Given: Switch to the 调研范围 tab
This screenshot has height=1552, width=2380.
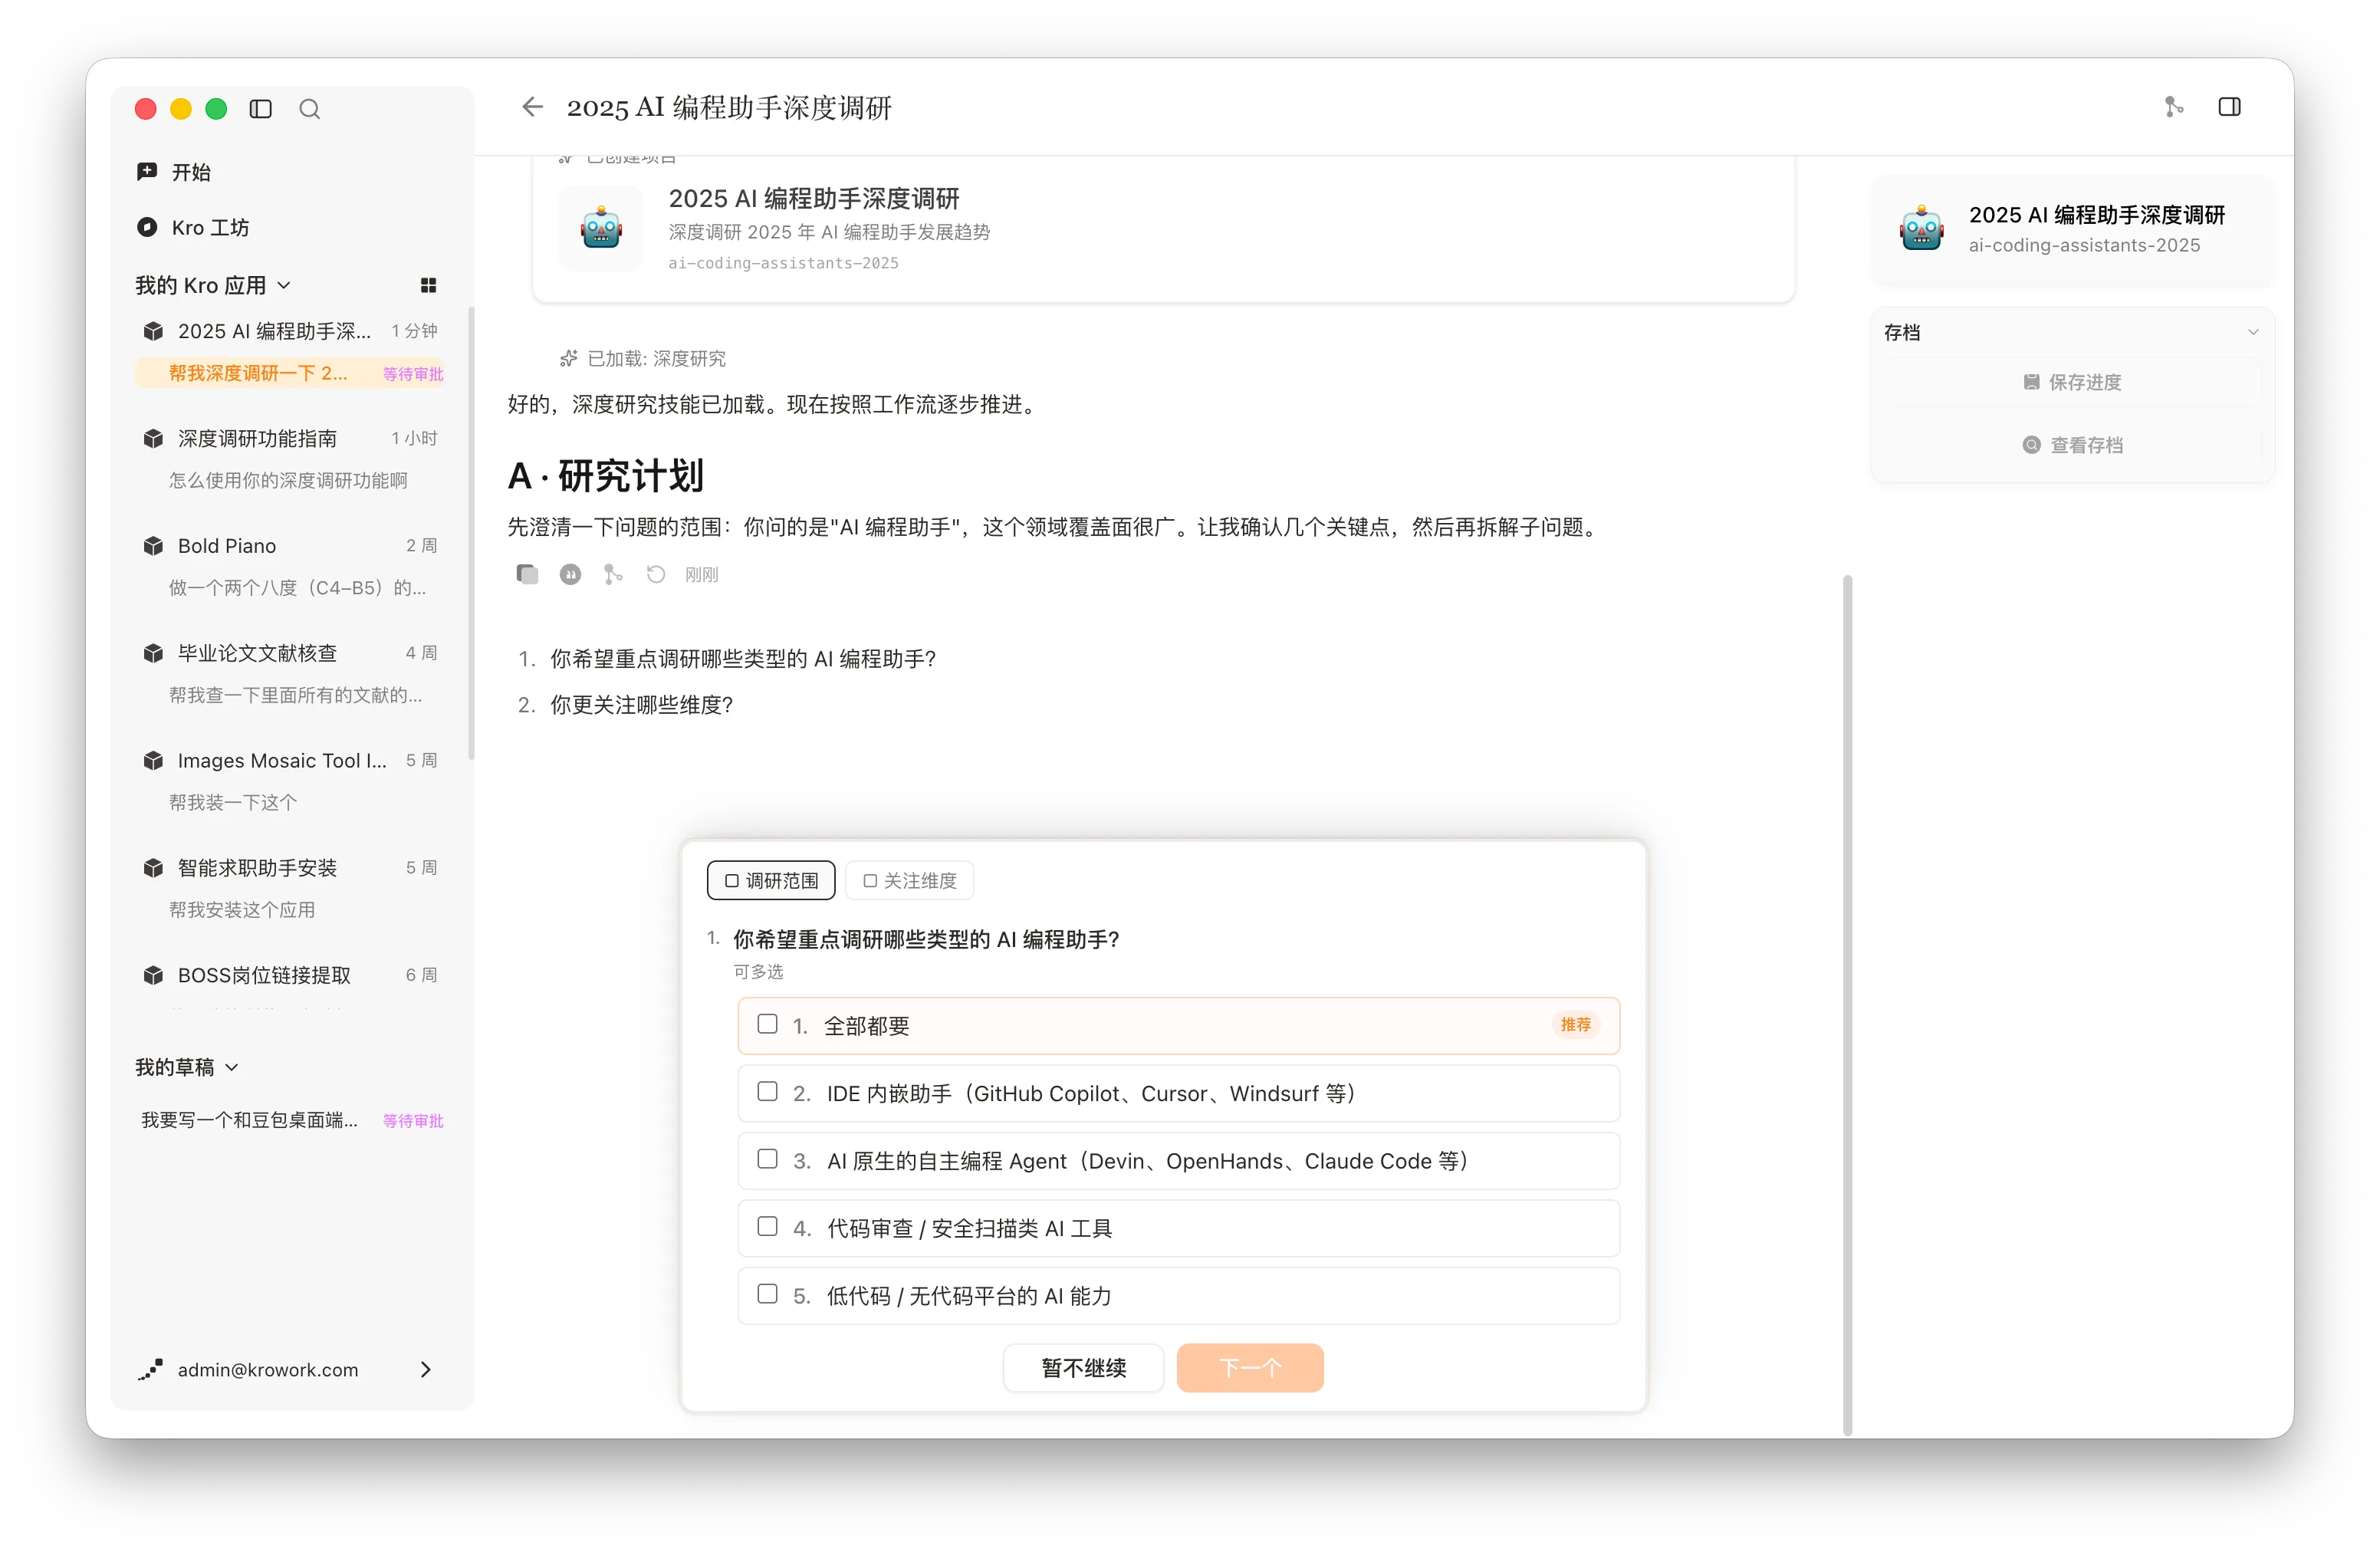Looking at the screenshot, I should [771, 880].
